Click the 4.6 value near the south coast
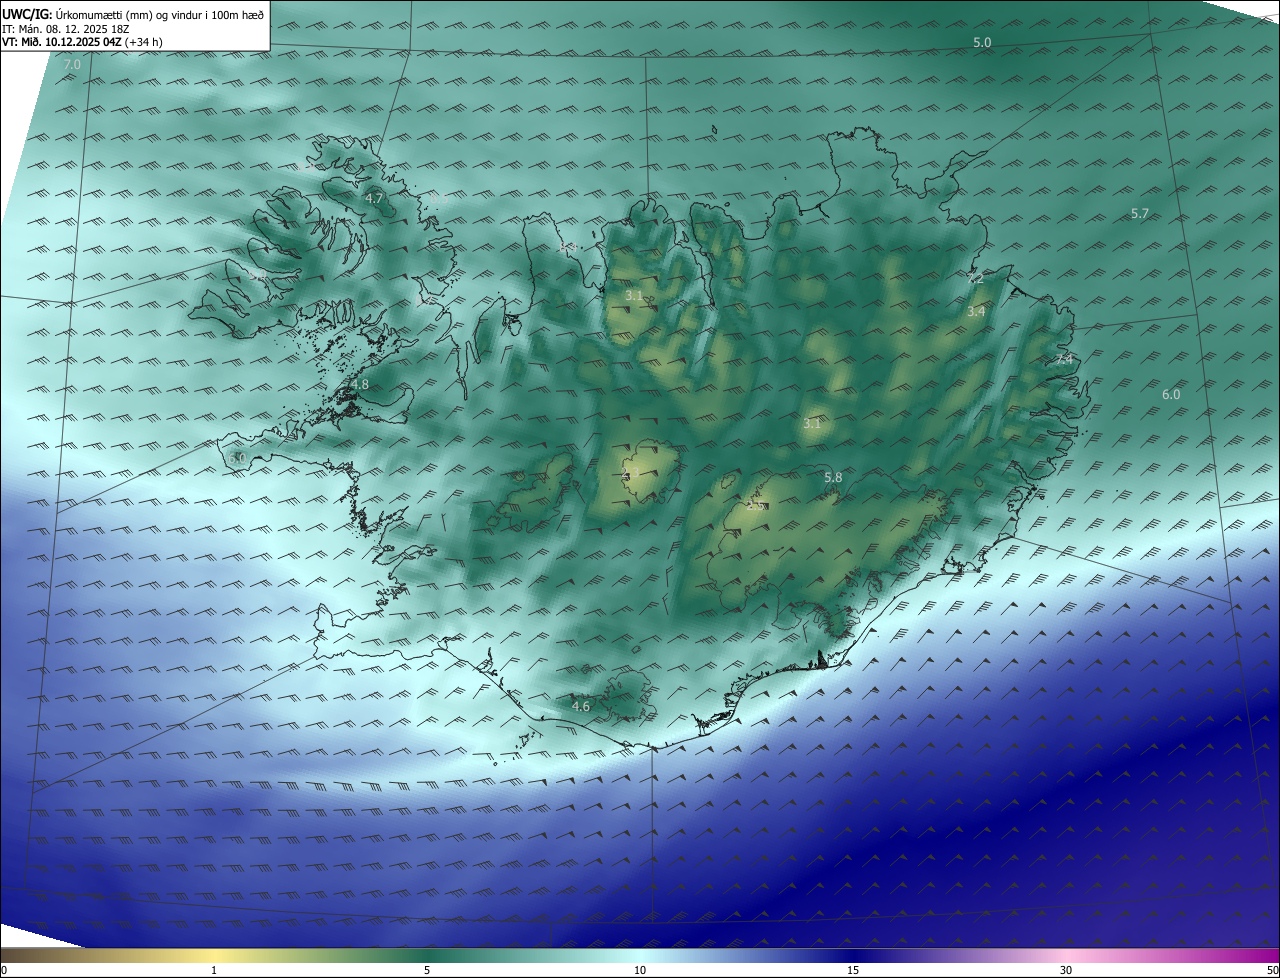Screen dimensions: 1280x978 click(x=581, y=707)
